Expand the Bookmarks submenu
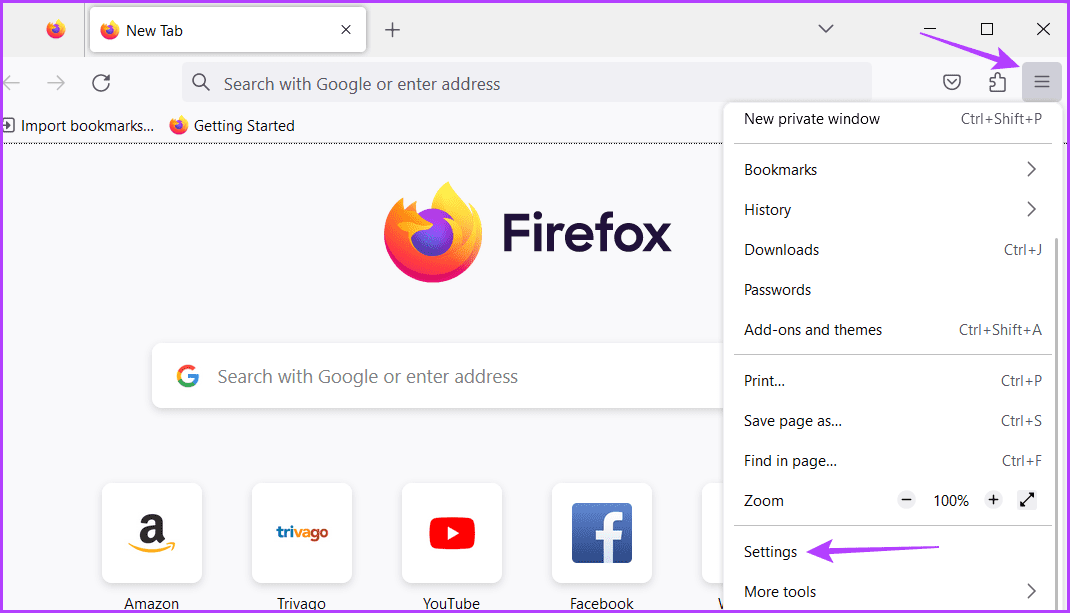The image size is (1070, 613). point(1031,170)
